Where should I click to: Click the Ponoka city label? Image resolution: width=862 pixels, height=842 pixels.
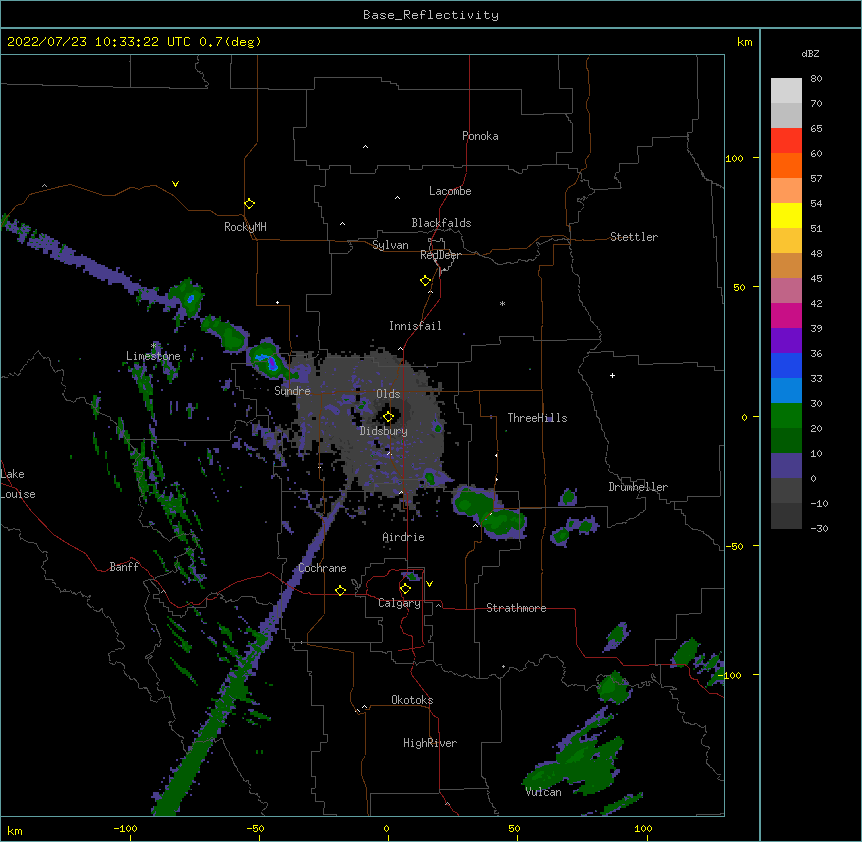tap(480, 136)
